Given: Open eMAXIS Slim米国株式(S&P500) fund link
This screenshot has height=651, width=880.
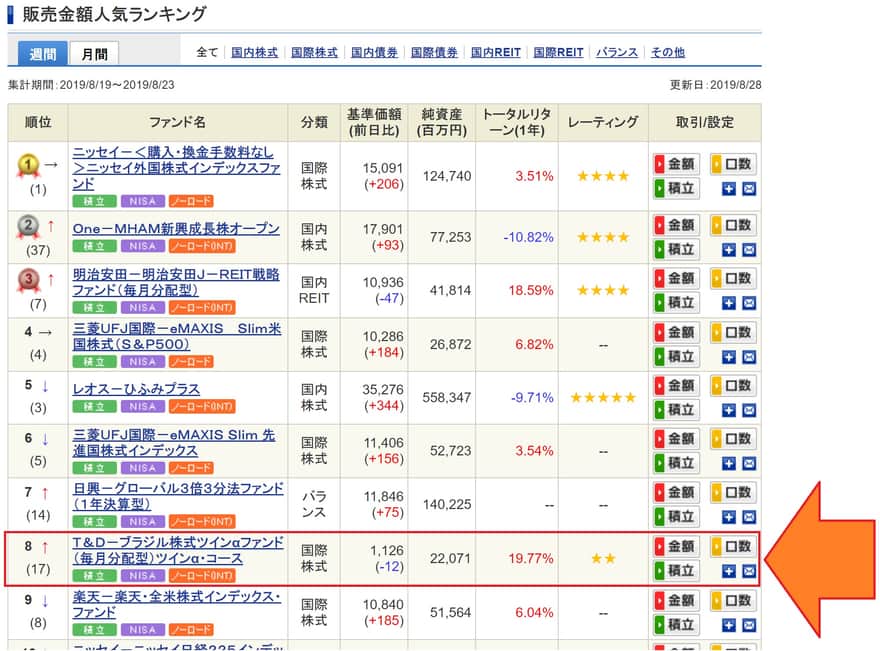Looking at the screenshot, I should [x=177, y=336].
